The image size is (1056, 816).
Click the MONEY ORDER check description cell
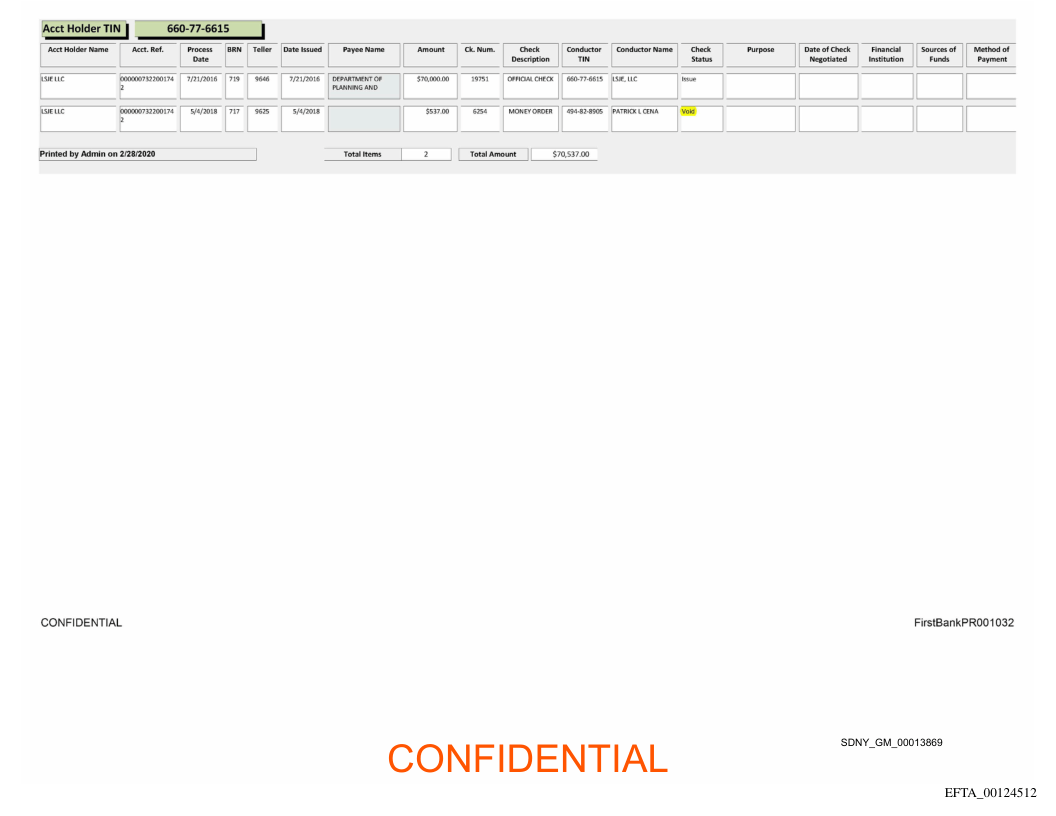point(530,112)
